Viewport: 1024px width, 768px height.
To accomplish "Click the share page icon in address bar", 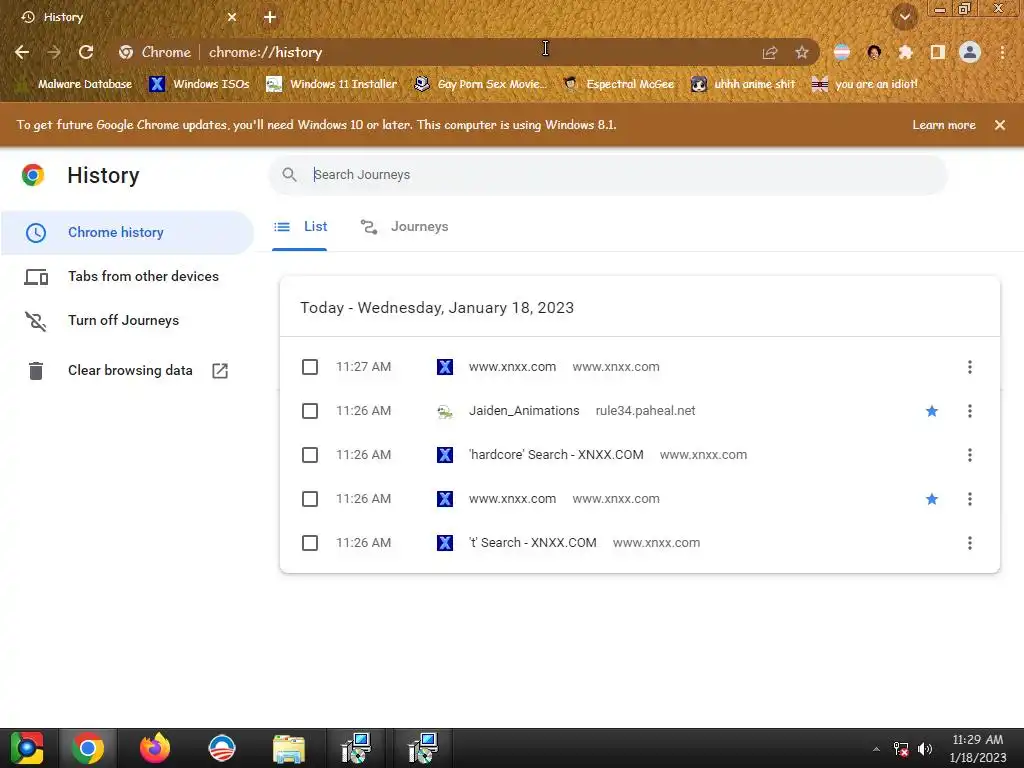I will 770,52.
